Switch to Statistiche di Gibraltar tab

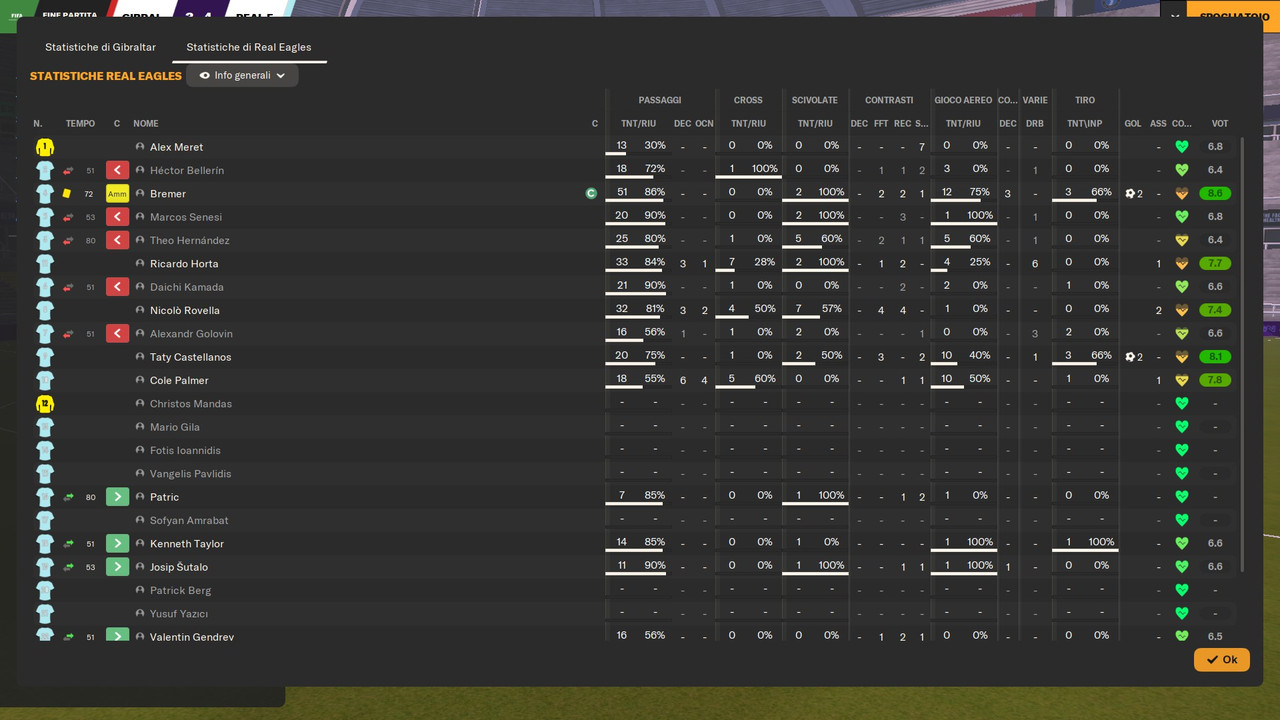click(100, 47)
